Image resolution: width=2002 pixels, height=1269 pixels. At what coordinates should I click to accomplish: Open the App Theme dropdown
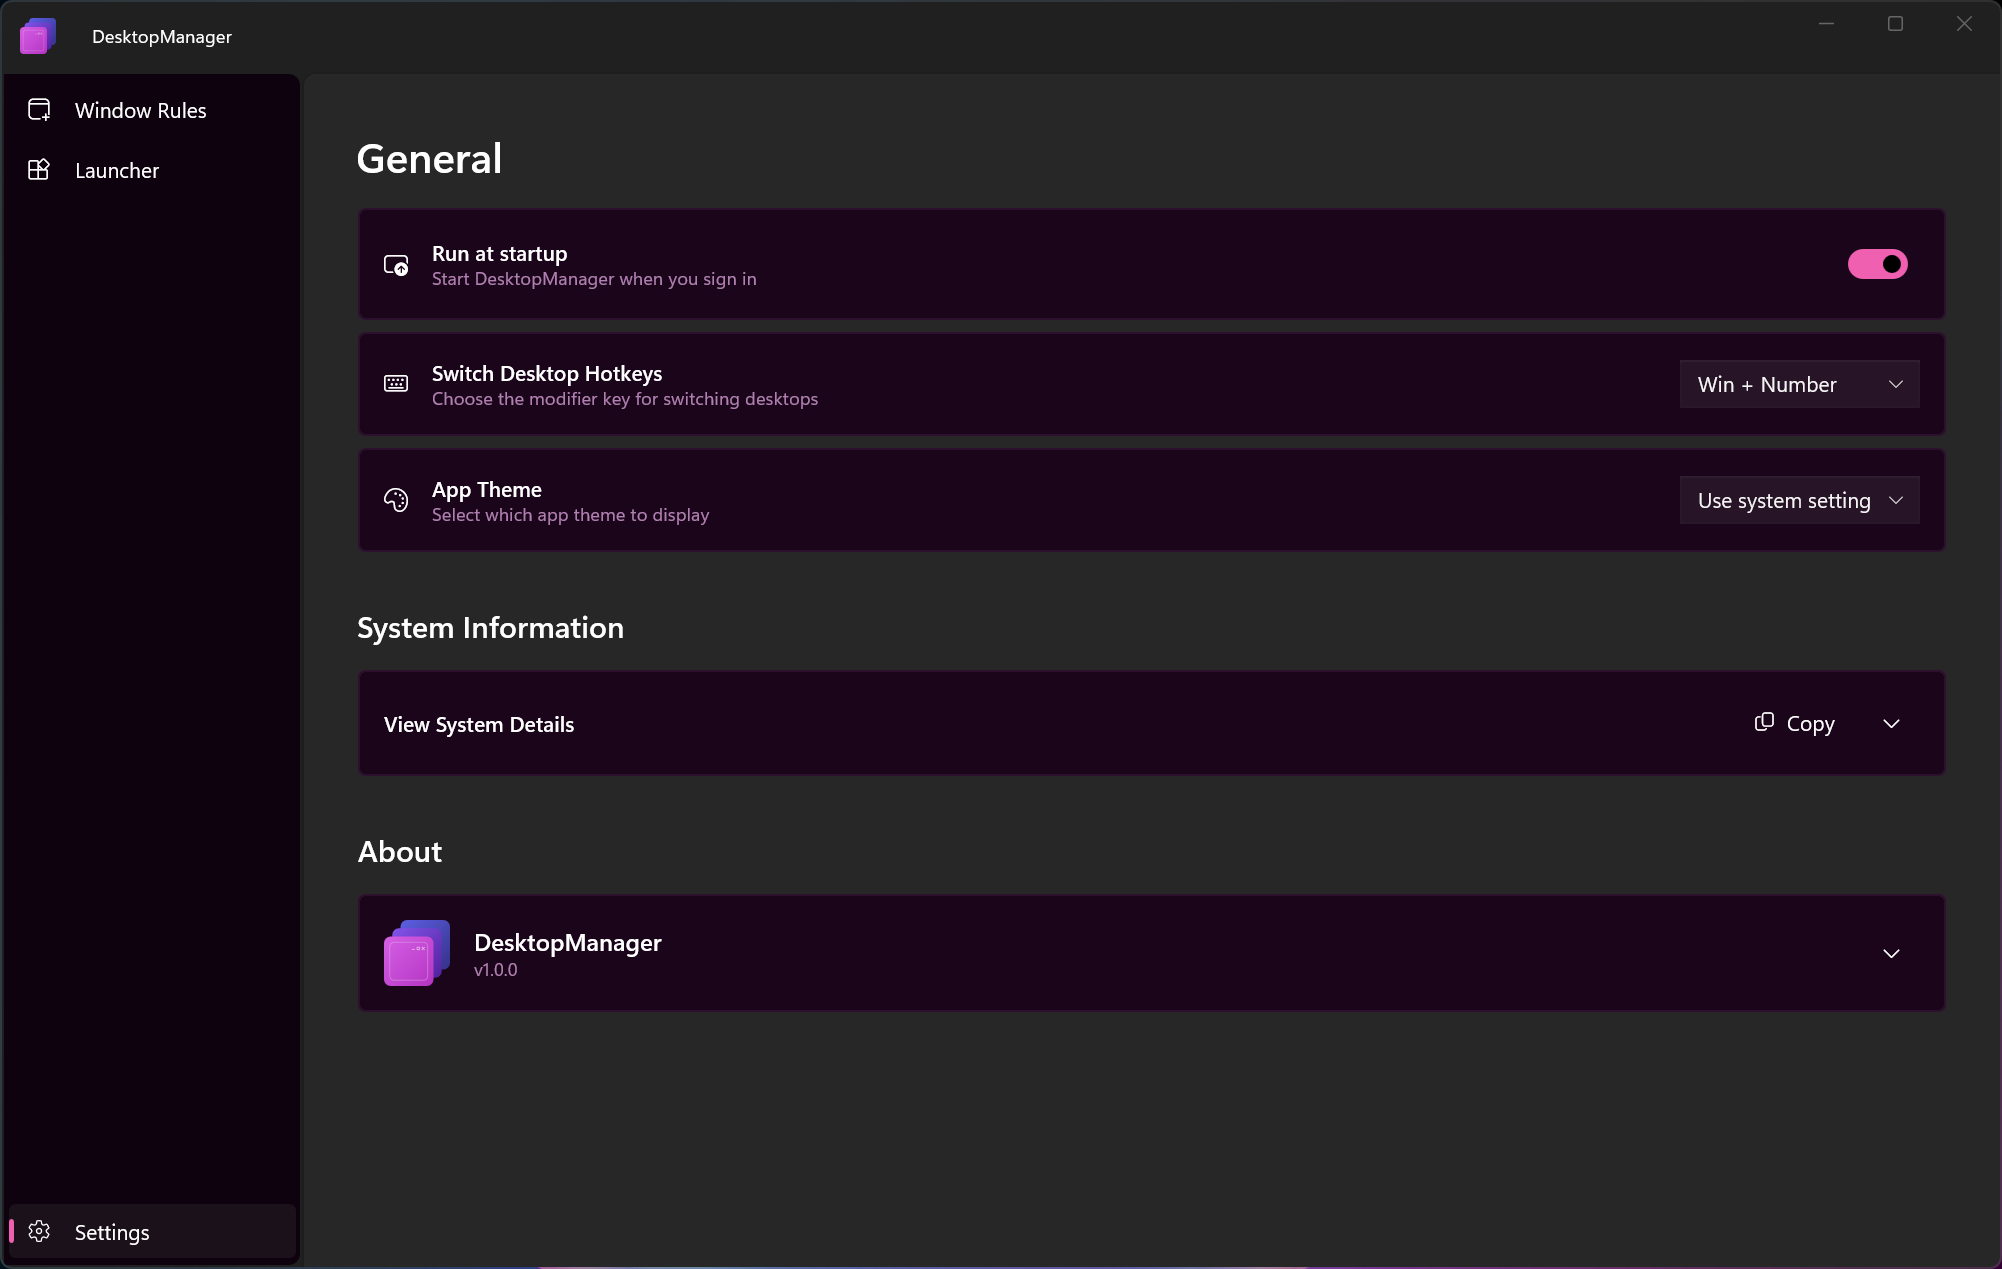[x=1799, y=500]
